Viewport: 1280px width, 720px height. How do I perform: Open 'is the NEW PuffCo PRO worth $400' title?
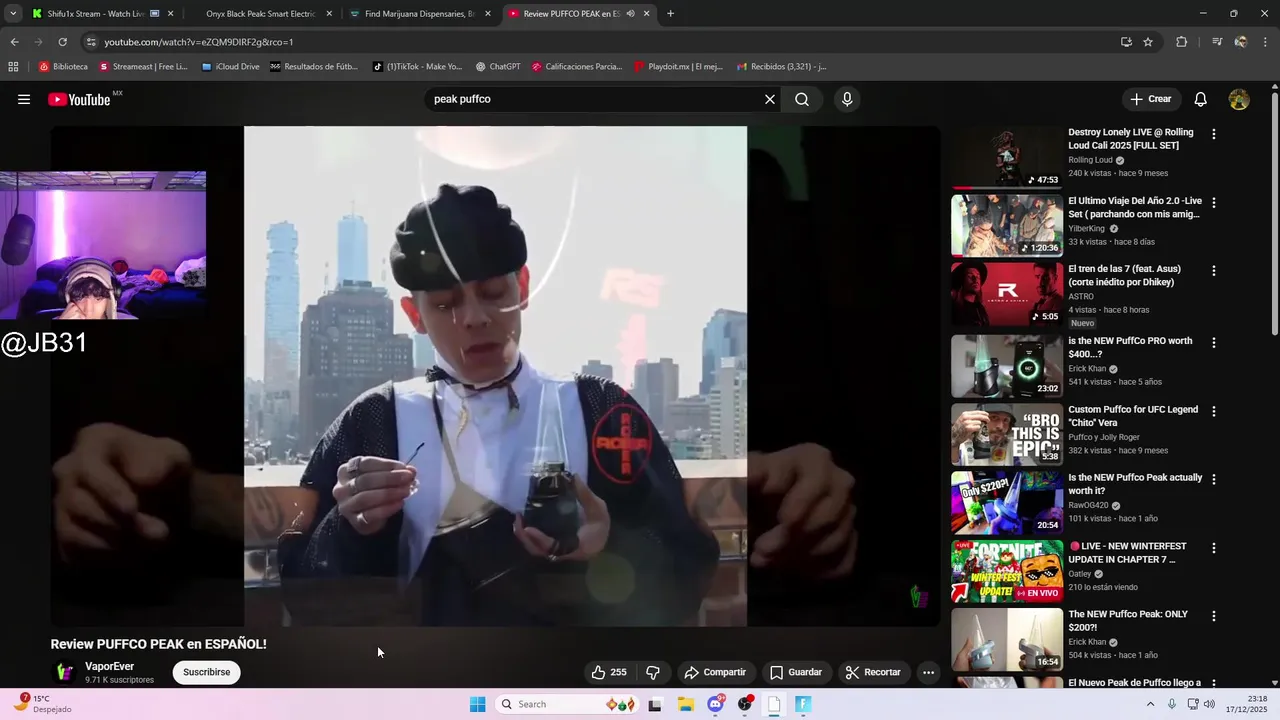click(x=1130, y=348)
